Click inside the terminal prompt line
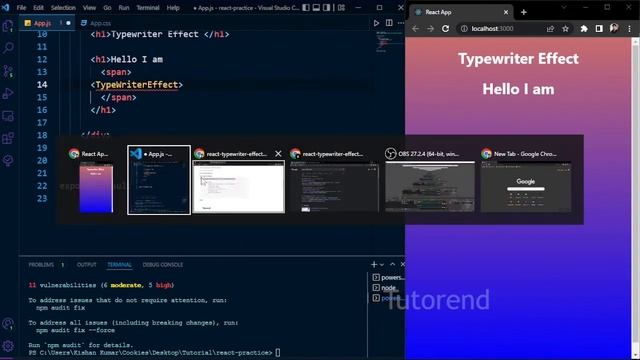The image size is (640, 360). (x=155, y=352)
